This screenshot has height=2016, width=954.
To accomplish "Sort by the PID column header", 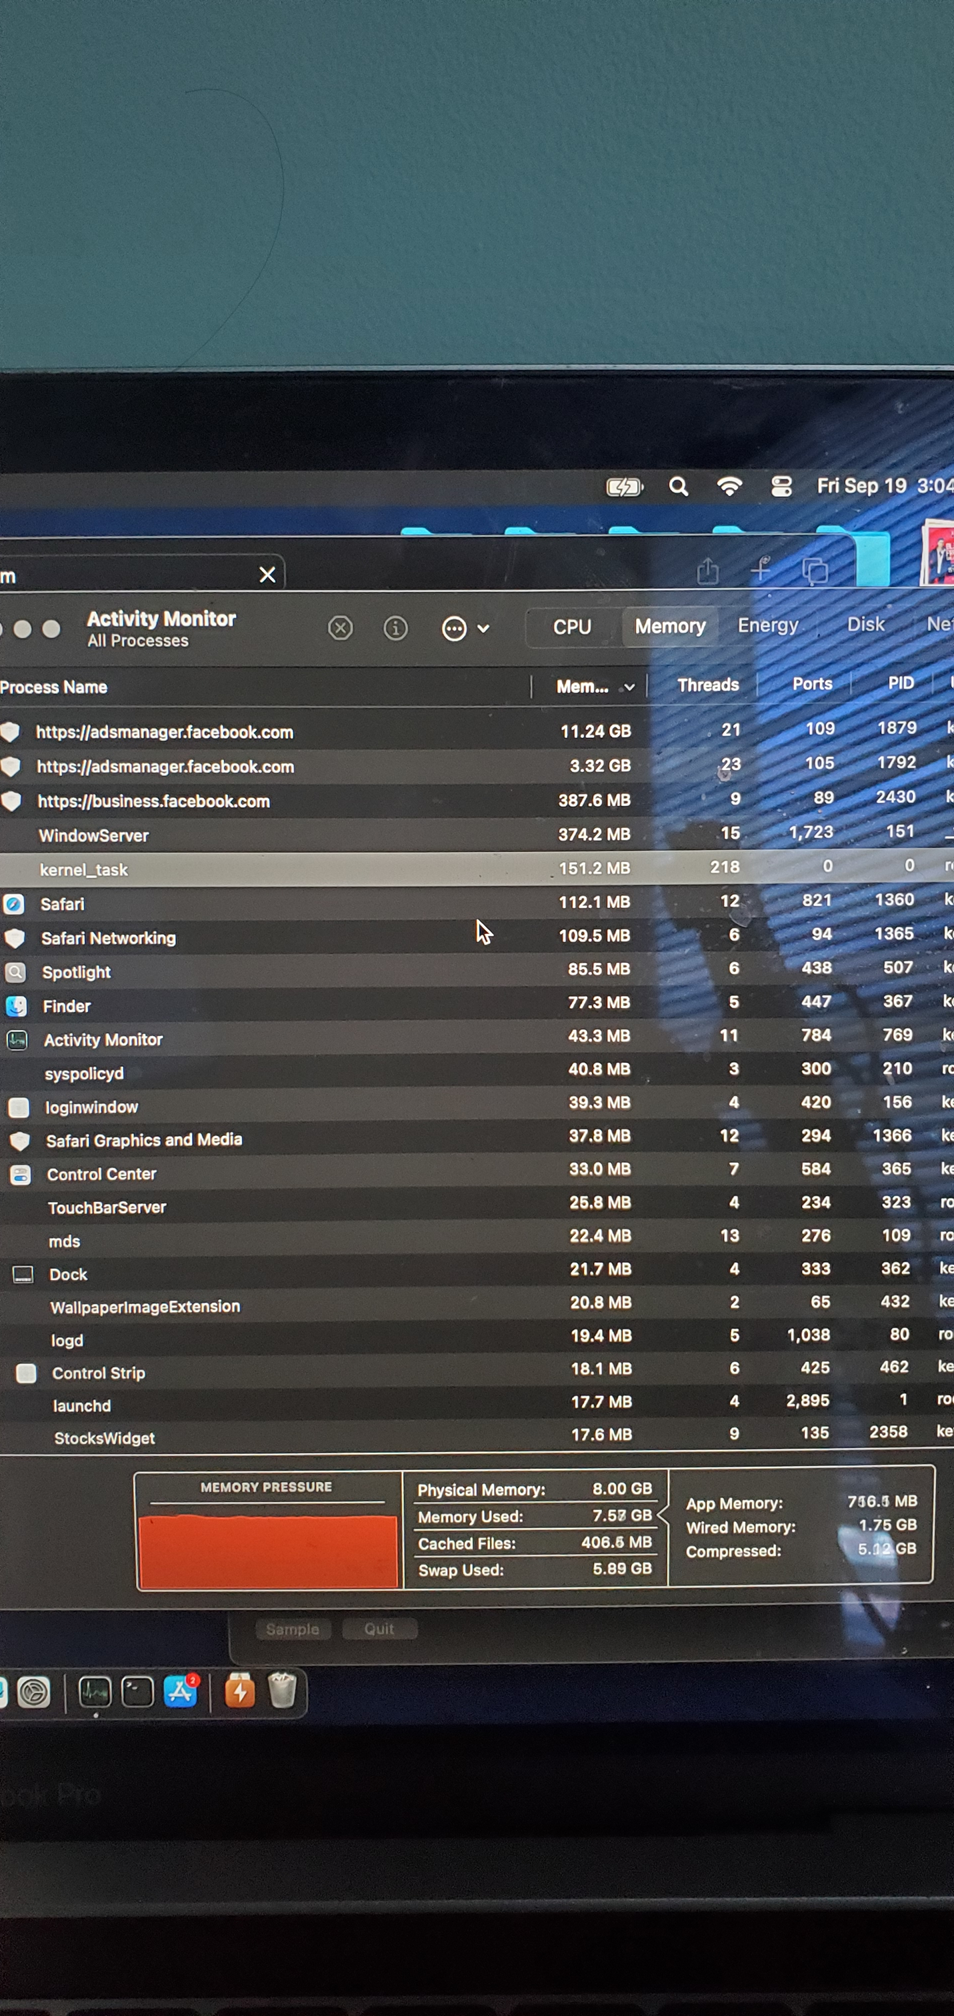I will coord(900,683).
